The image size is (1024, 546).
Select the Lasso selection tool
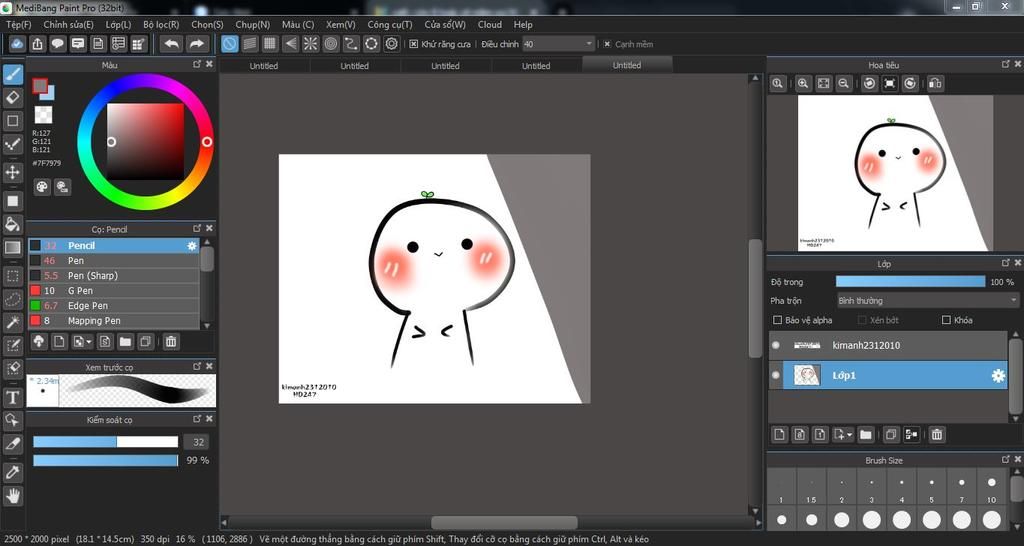[x=12, y=299]
